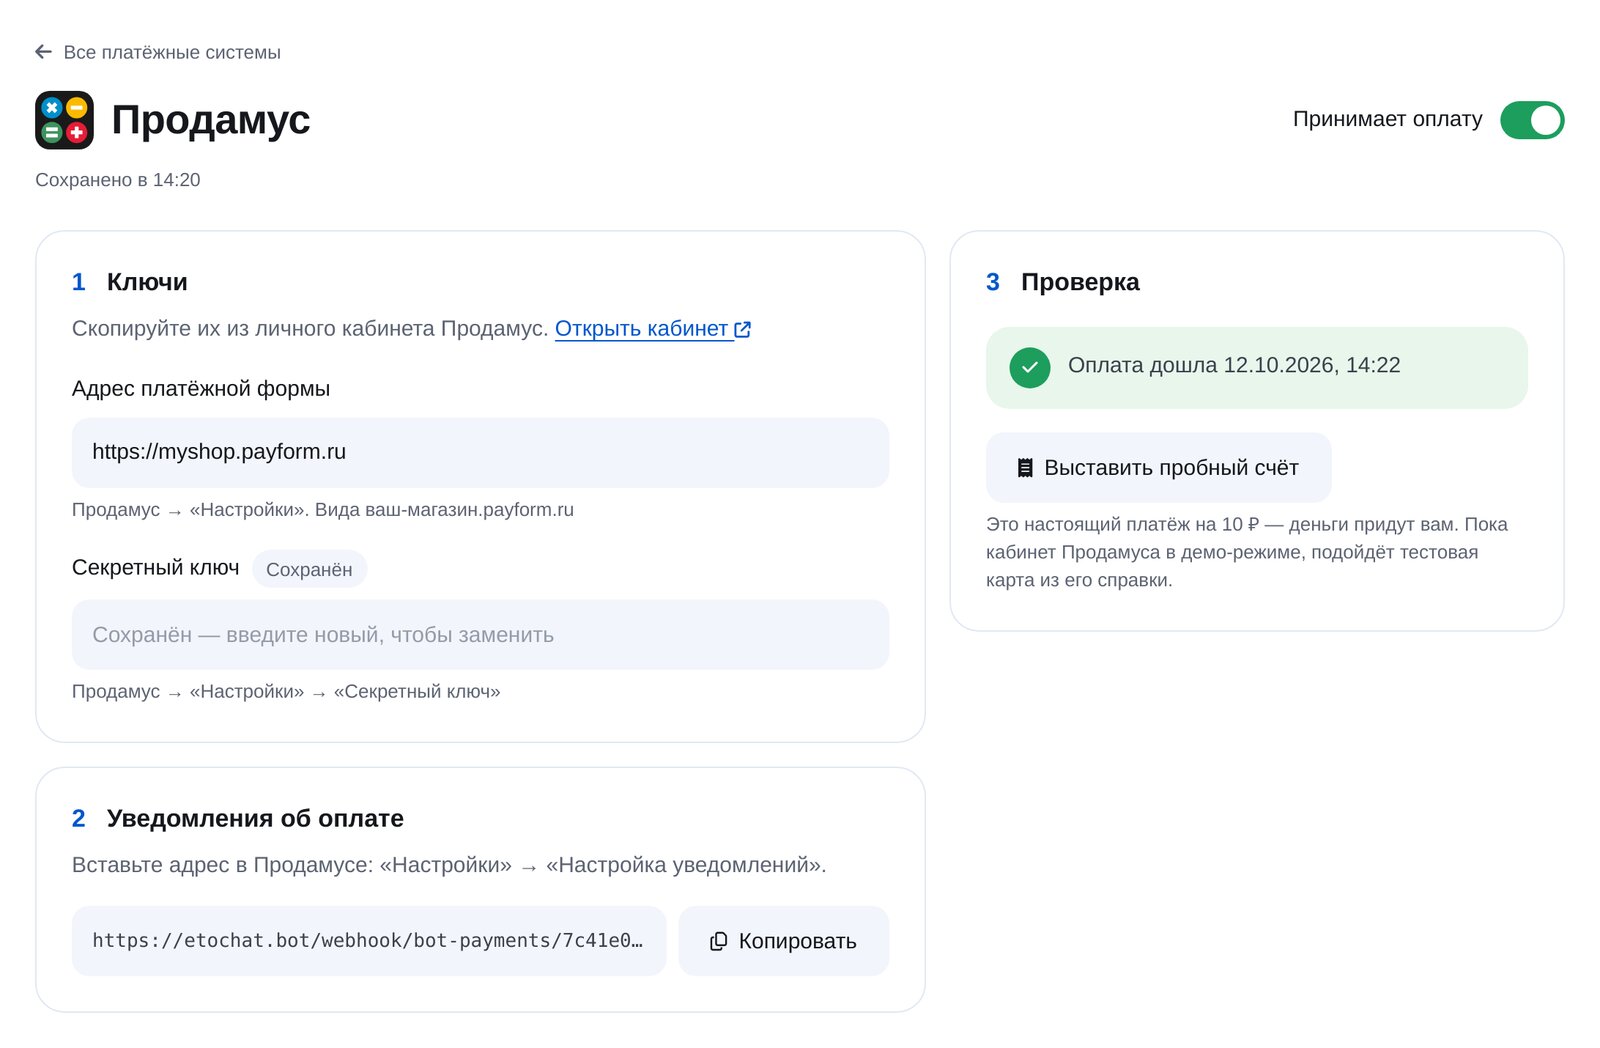Screen dimensions: 1600x1048
Task: Click into the Секретный ключ input
Action: click(x=480, y=635)
